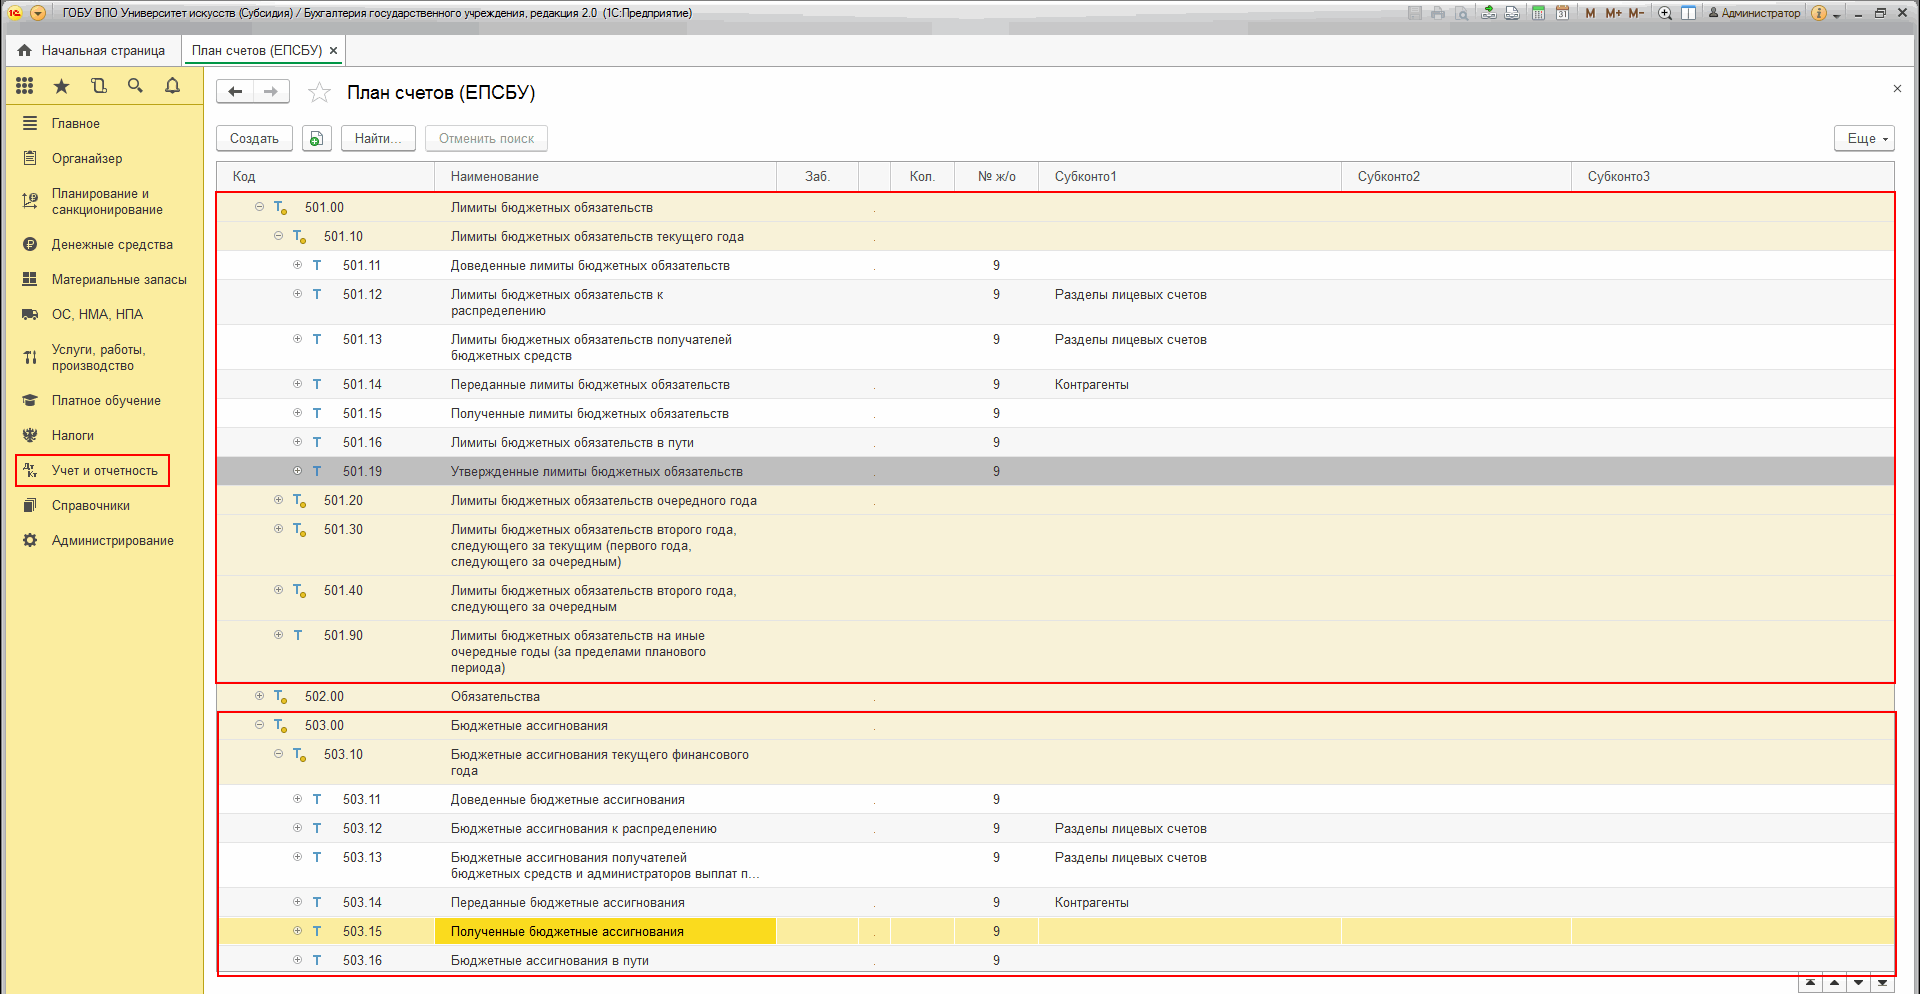Go forward with the right arrow button

point(271,92)
